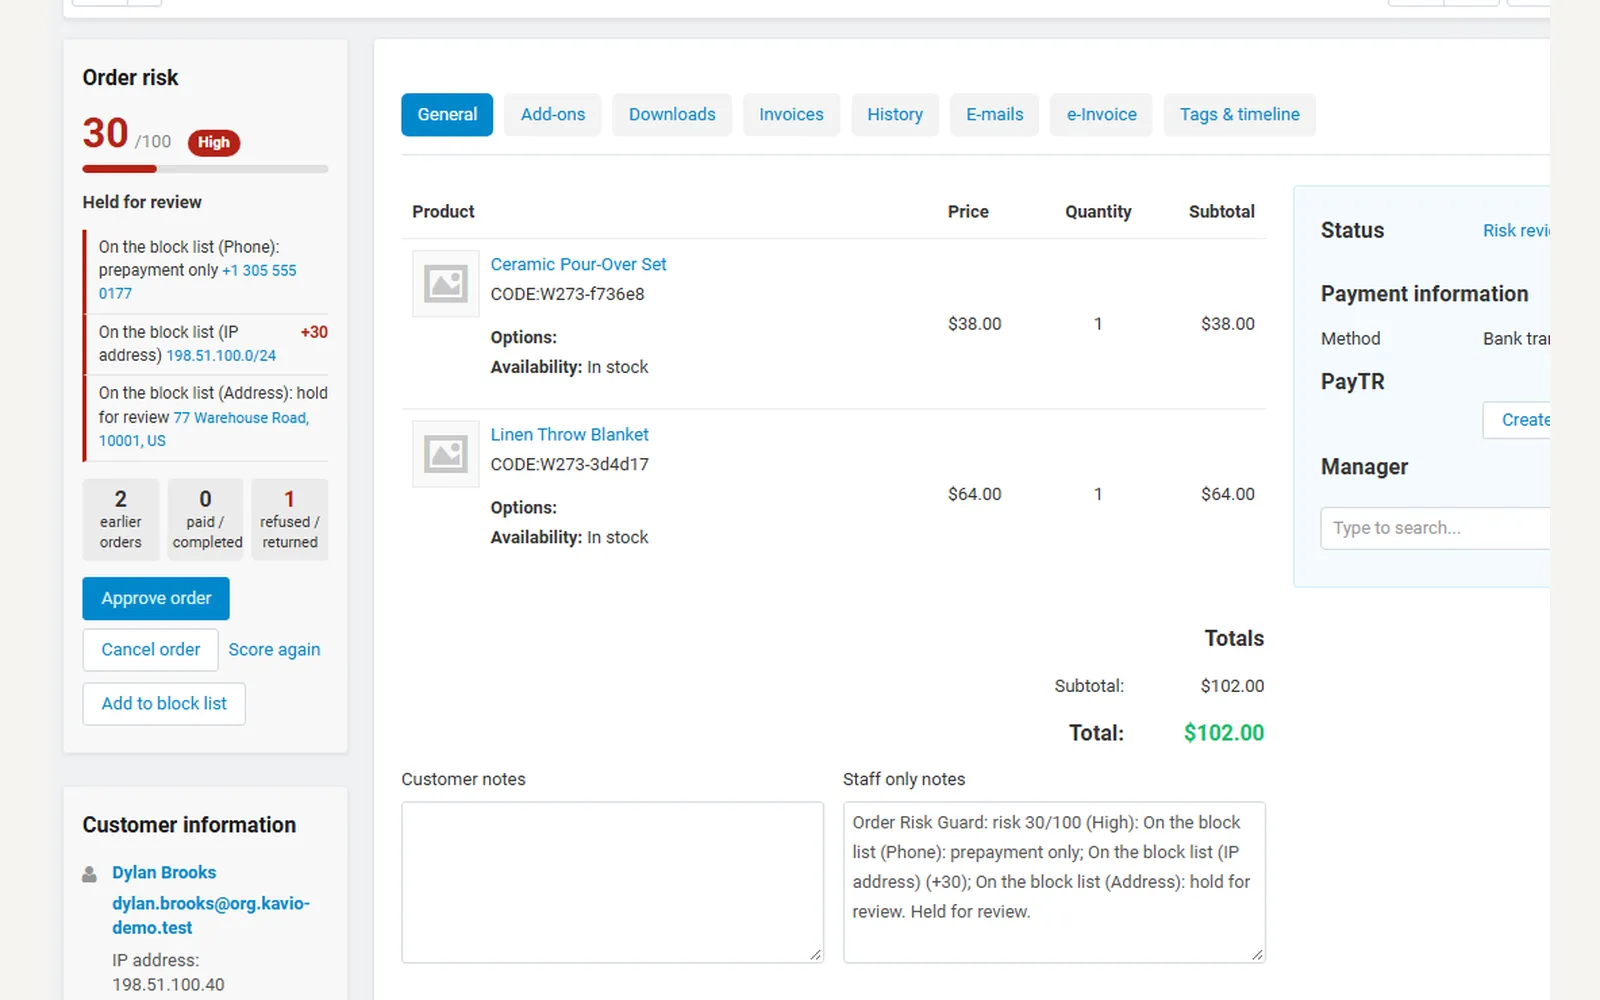Click the Held for review heading

(142, 202)
